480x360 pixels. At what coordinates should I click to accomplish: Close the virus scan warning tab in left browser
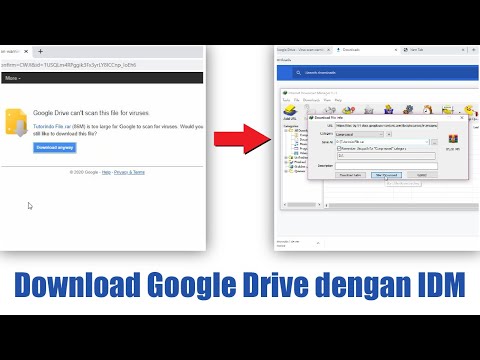pos(26,51)
